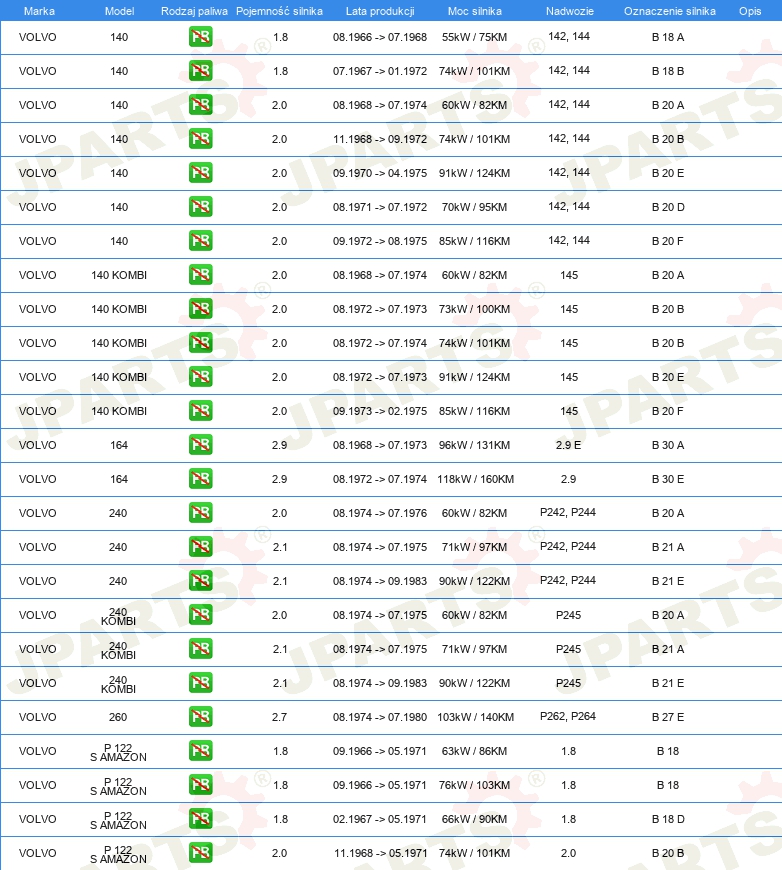782x870 pixels.
Task: Click the '09.1970 -> 04.1975' date cell
Action: [380, 173]
